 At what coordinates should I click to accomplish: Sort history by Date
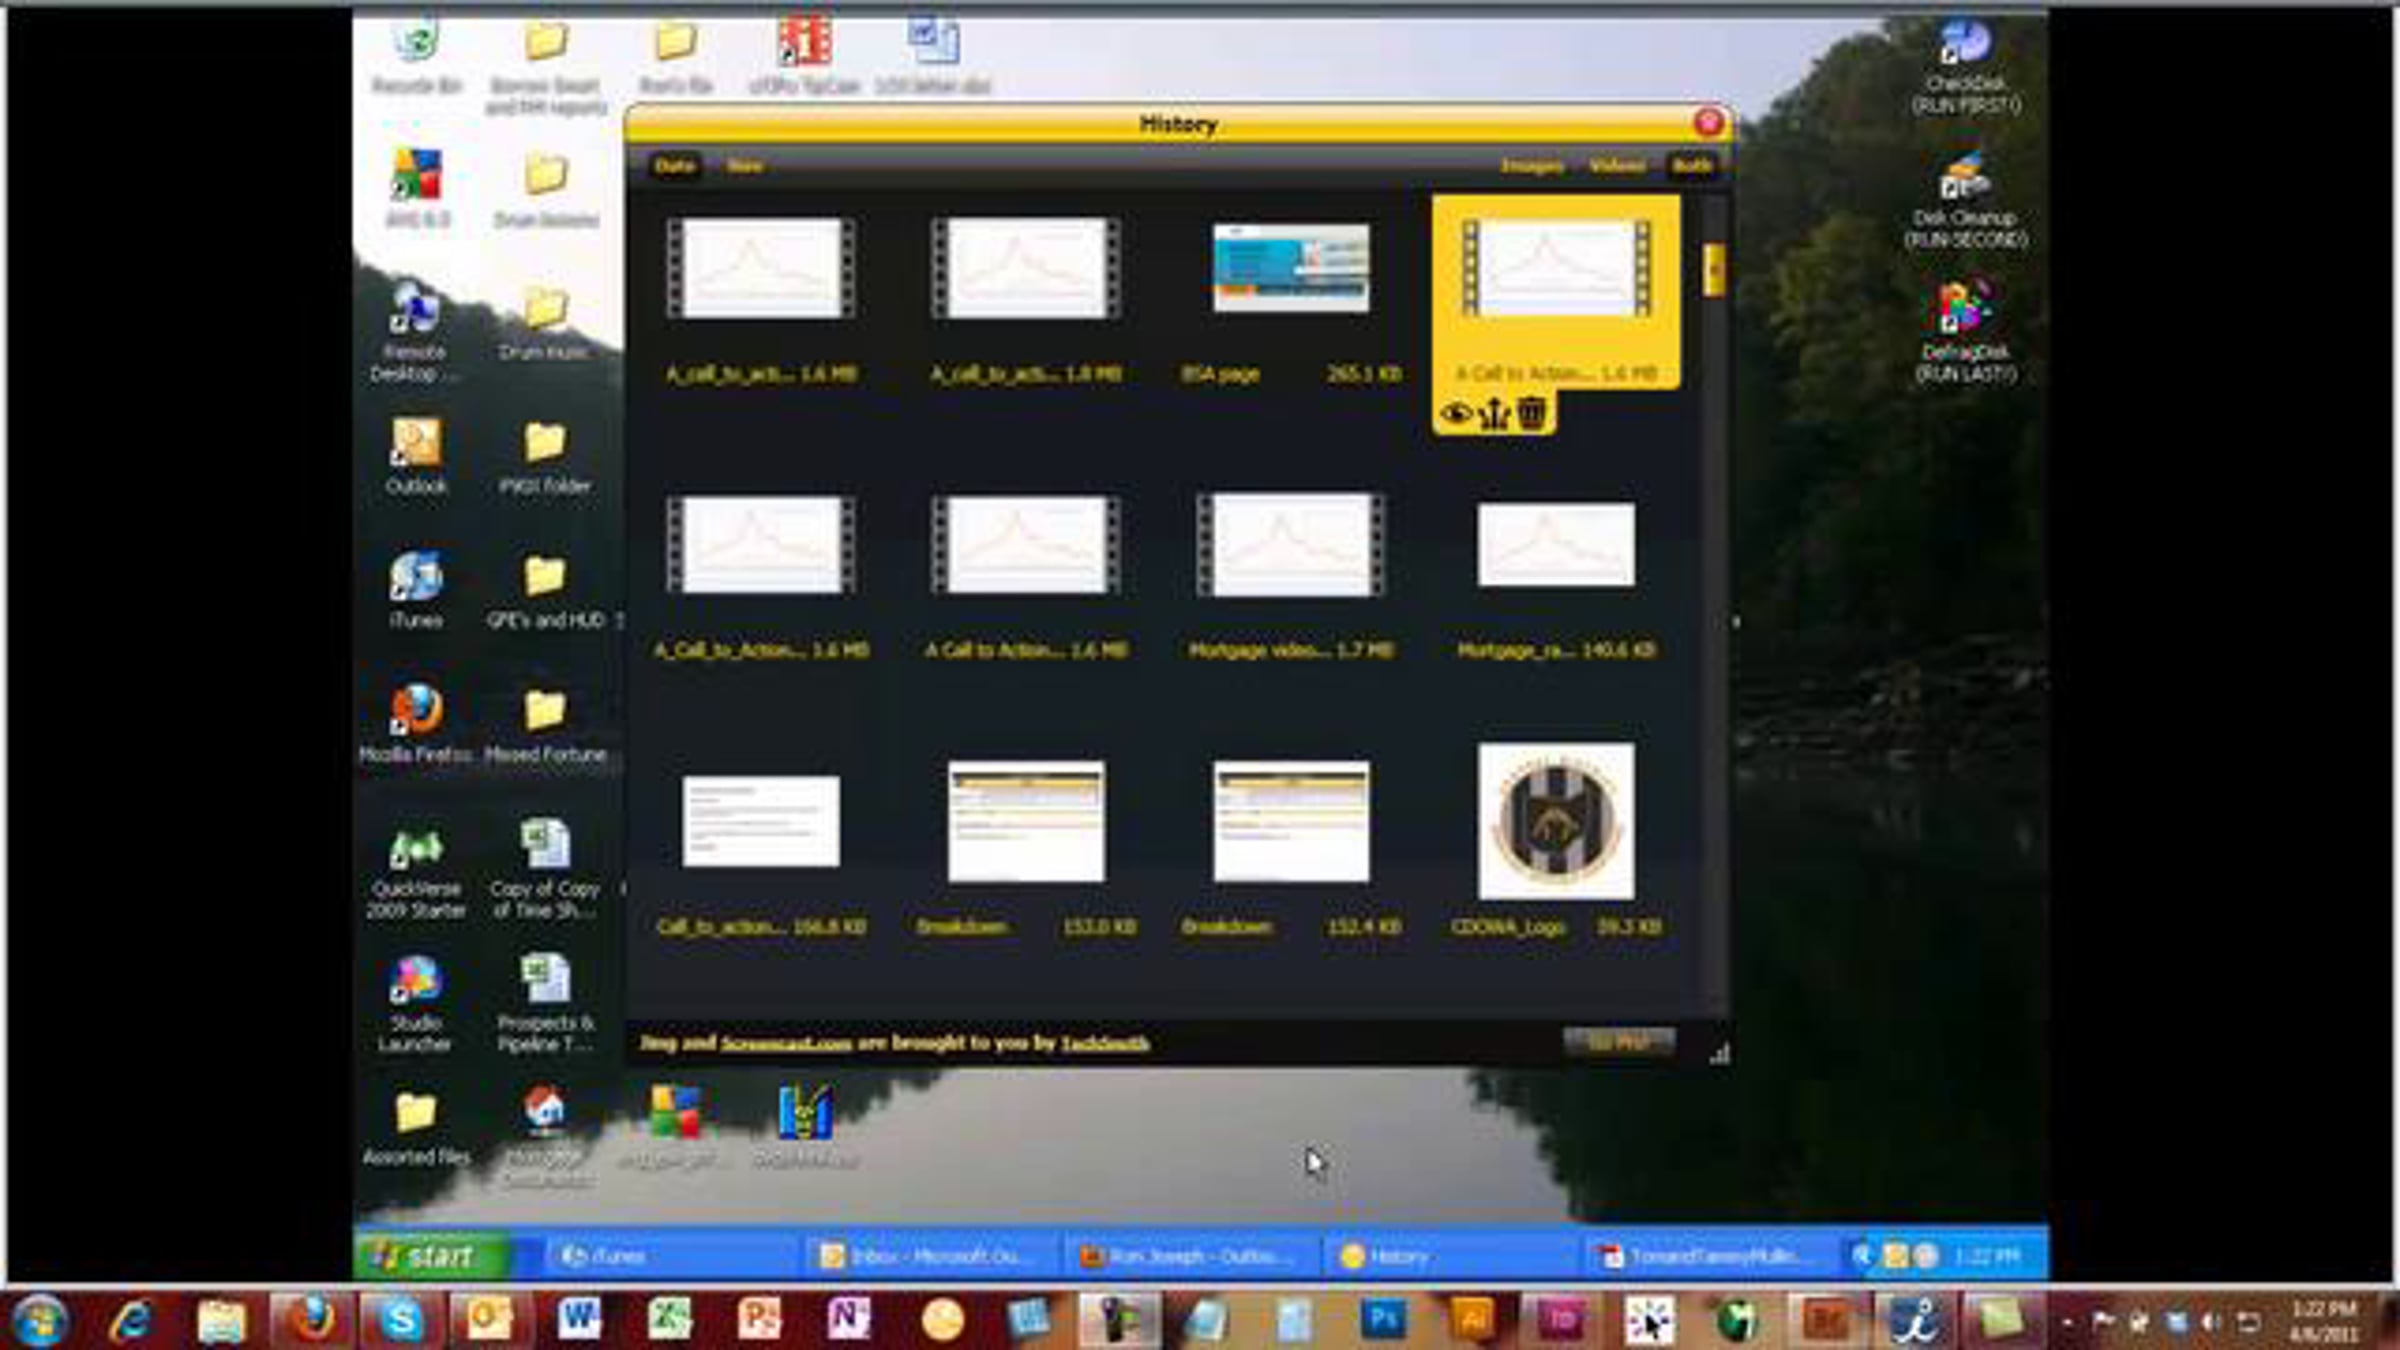(674, 166)
